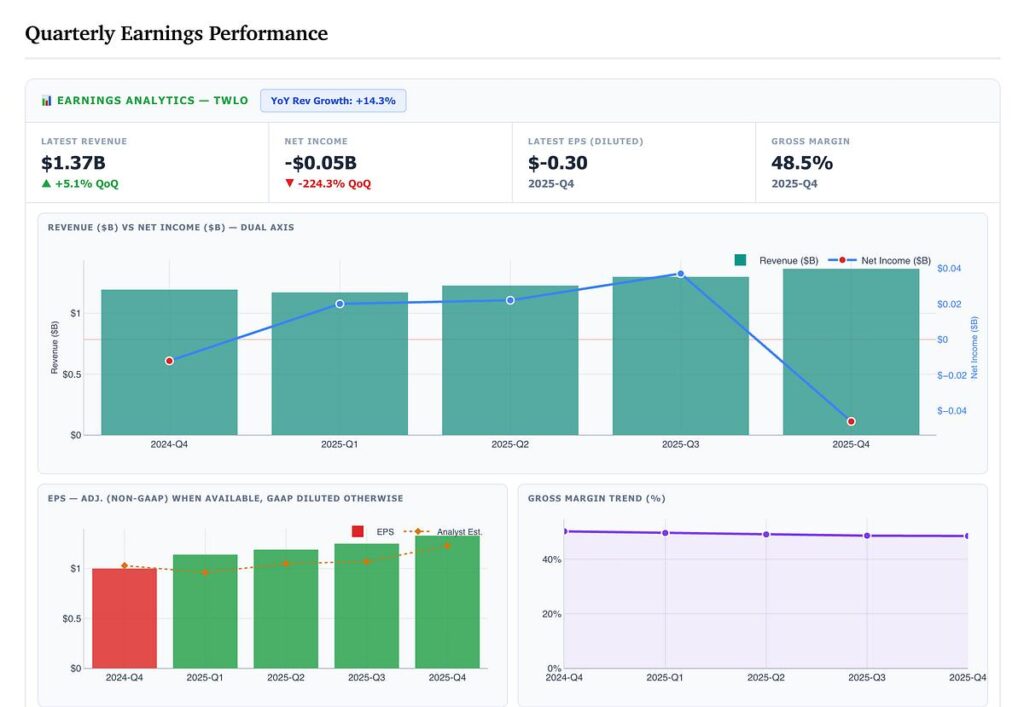
Task: Click the 2025-Q2 gross margin point
Action: tap(766, 534)
